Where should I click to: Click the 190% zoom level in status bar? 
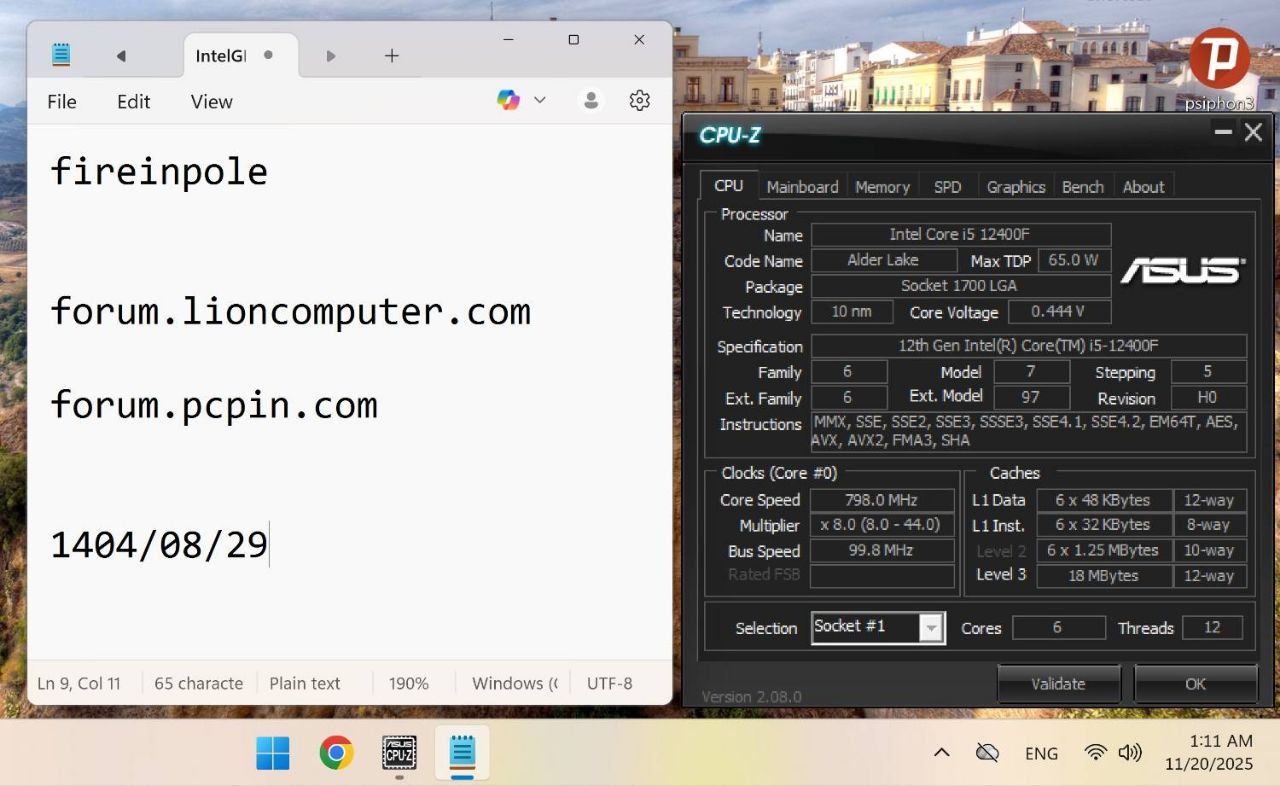coord(408,684)
